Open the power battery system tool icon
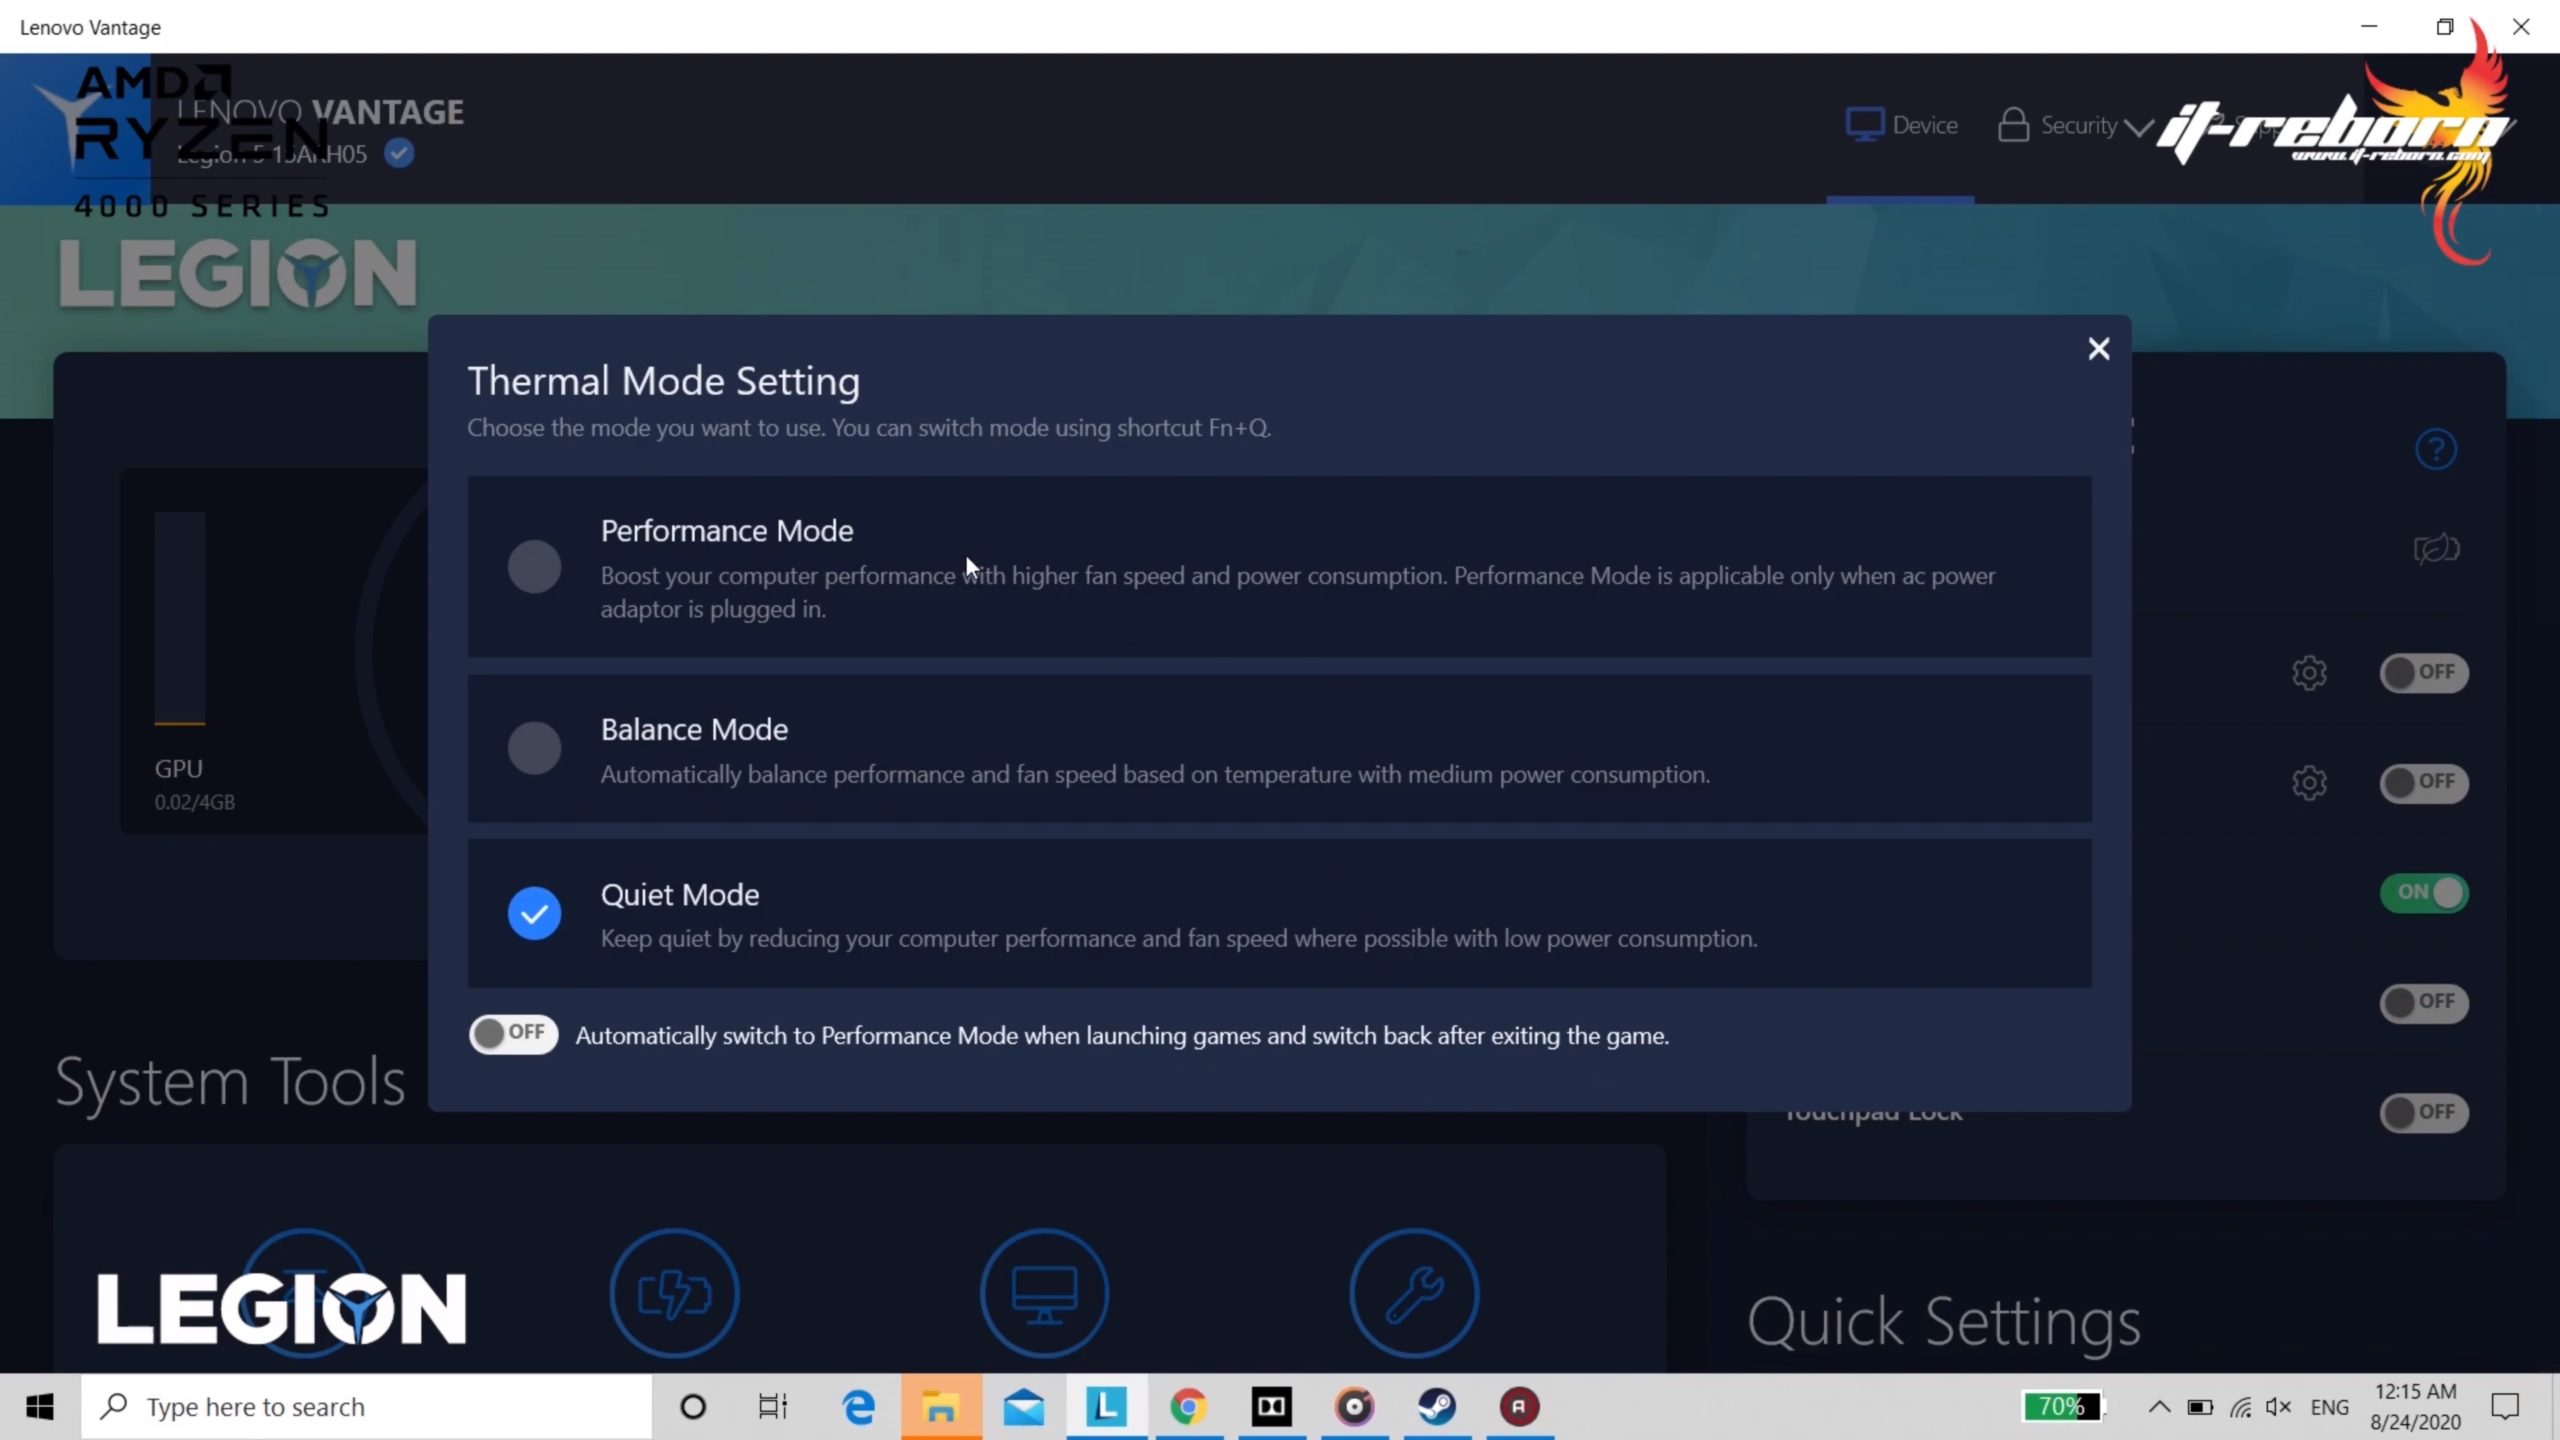The image size is (2560, 1440). coord(675,1292)
